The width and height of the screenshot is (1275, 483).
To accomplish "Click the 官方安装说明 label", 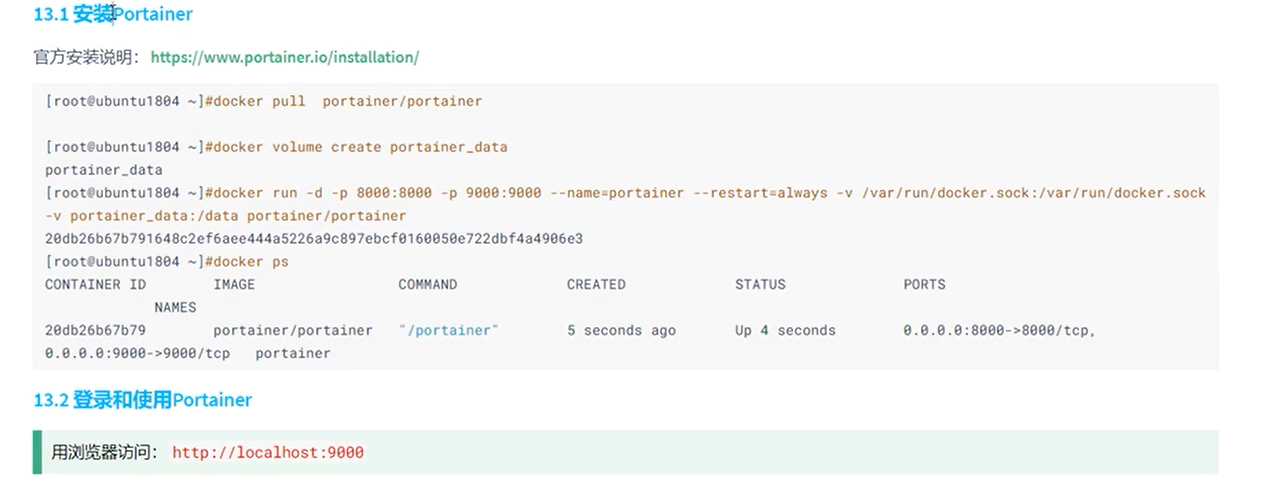I will pyautogui.click(x=89, y=57).
